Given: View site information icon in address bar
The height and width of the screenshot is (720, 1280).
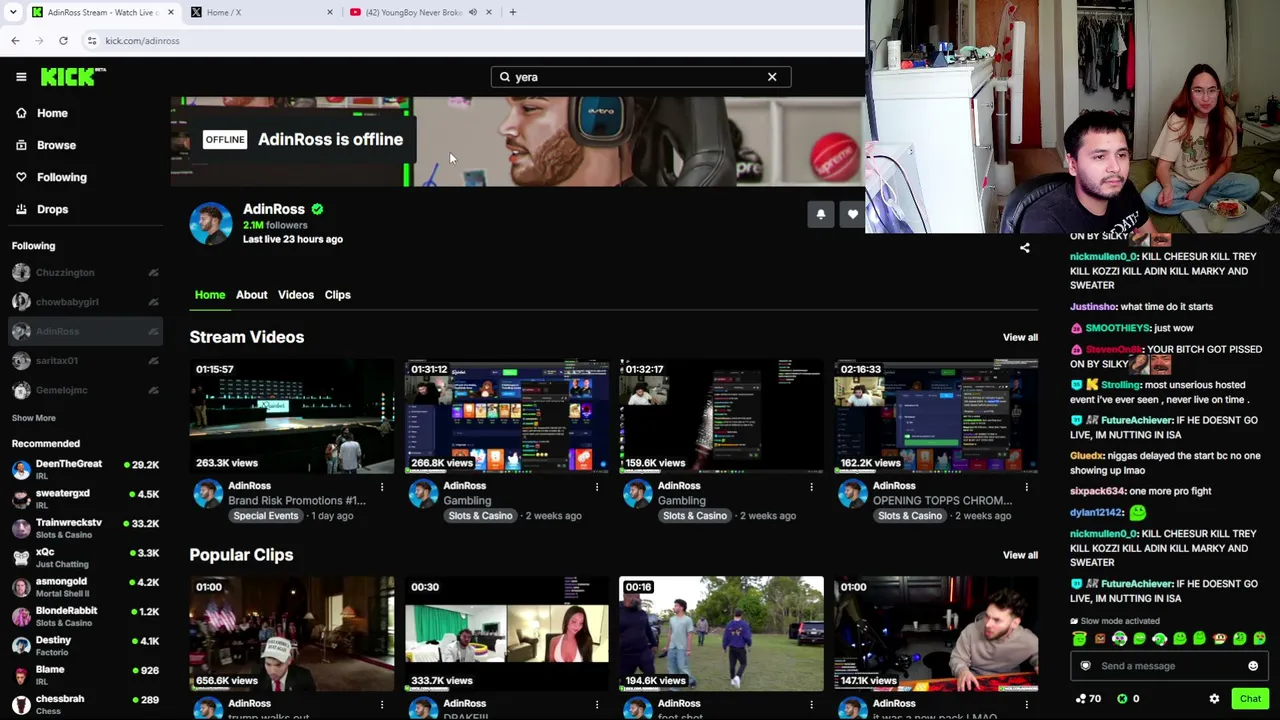Looking at the screenshot, I should (x=92, y=41).
